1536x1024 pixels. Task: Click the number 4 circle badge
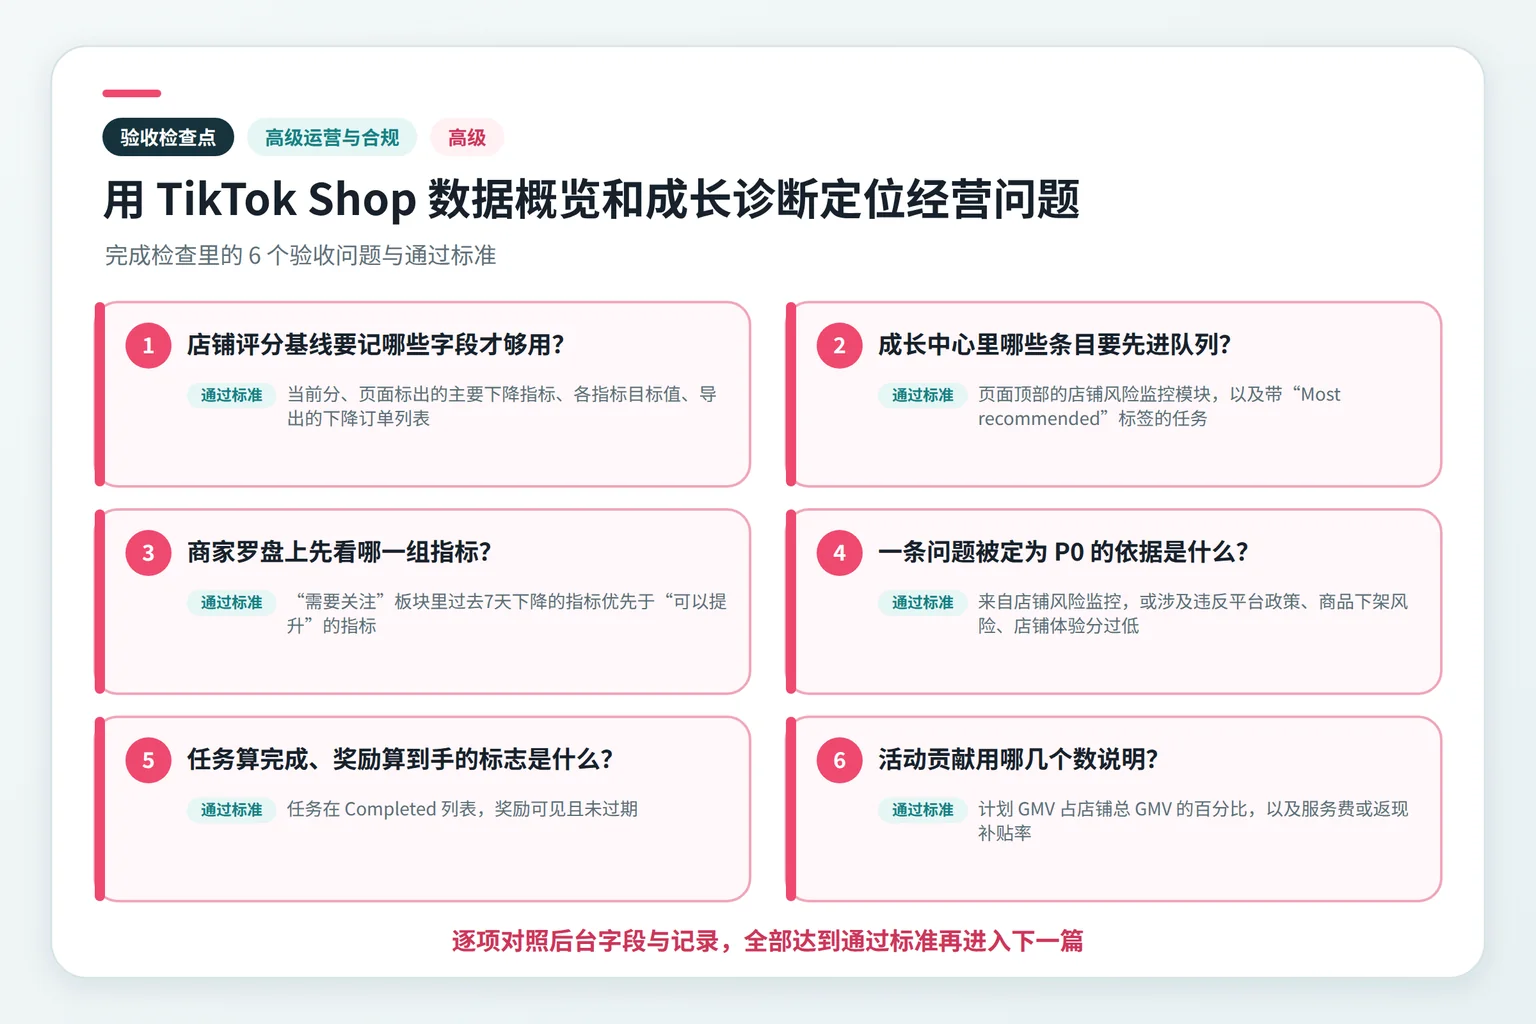pyautogui.click(x=839, y=552)
